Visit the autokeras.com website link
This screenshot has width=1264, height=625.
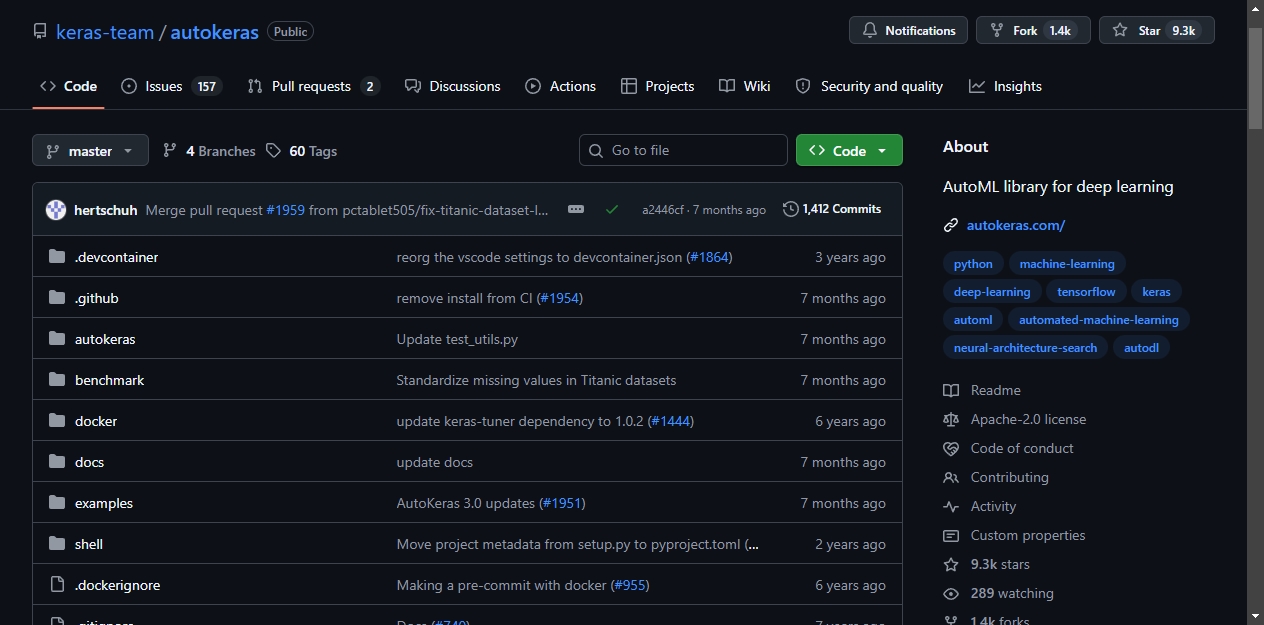click(1016, 225)
